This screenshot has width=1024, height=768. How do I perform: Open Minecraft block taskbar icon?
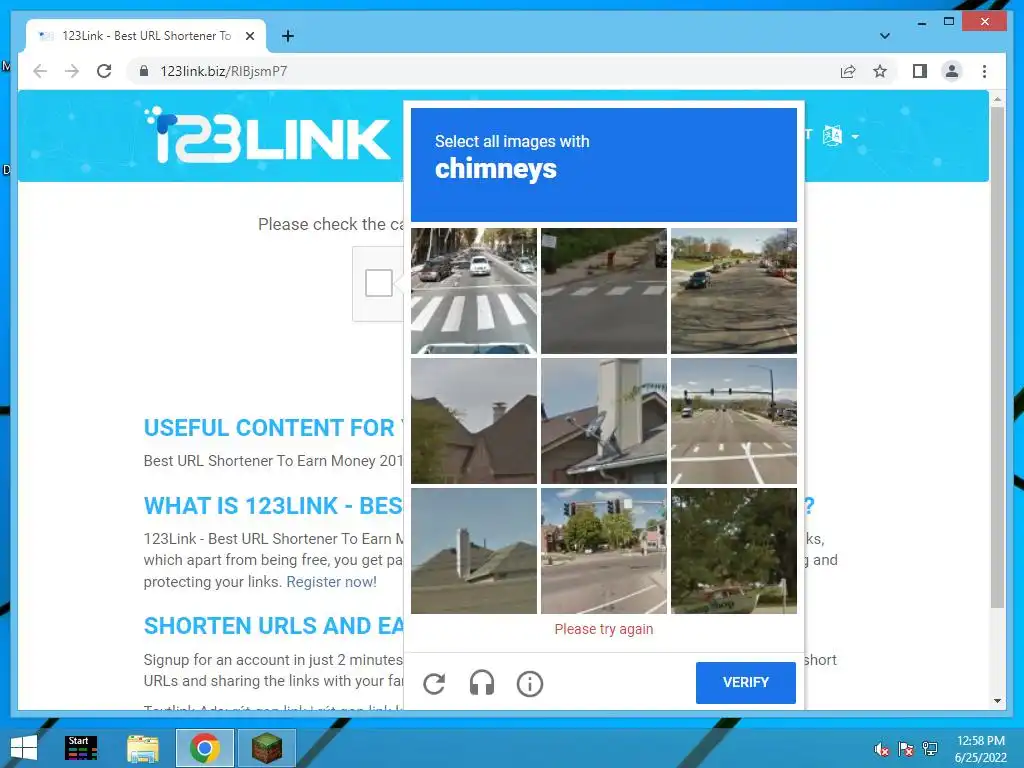tap(266, 748)
